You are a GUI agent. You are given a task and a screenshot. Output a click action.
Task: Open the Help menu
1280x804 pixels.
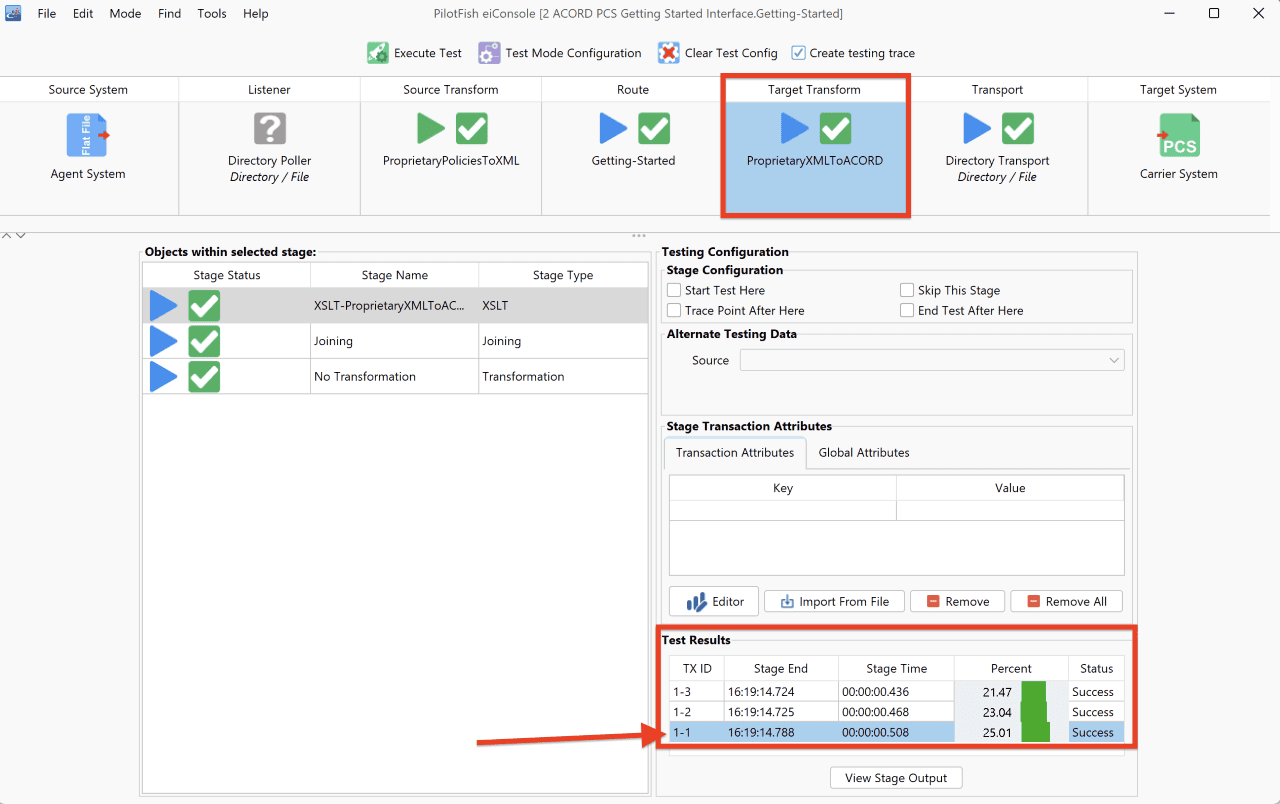[256, 14]
